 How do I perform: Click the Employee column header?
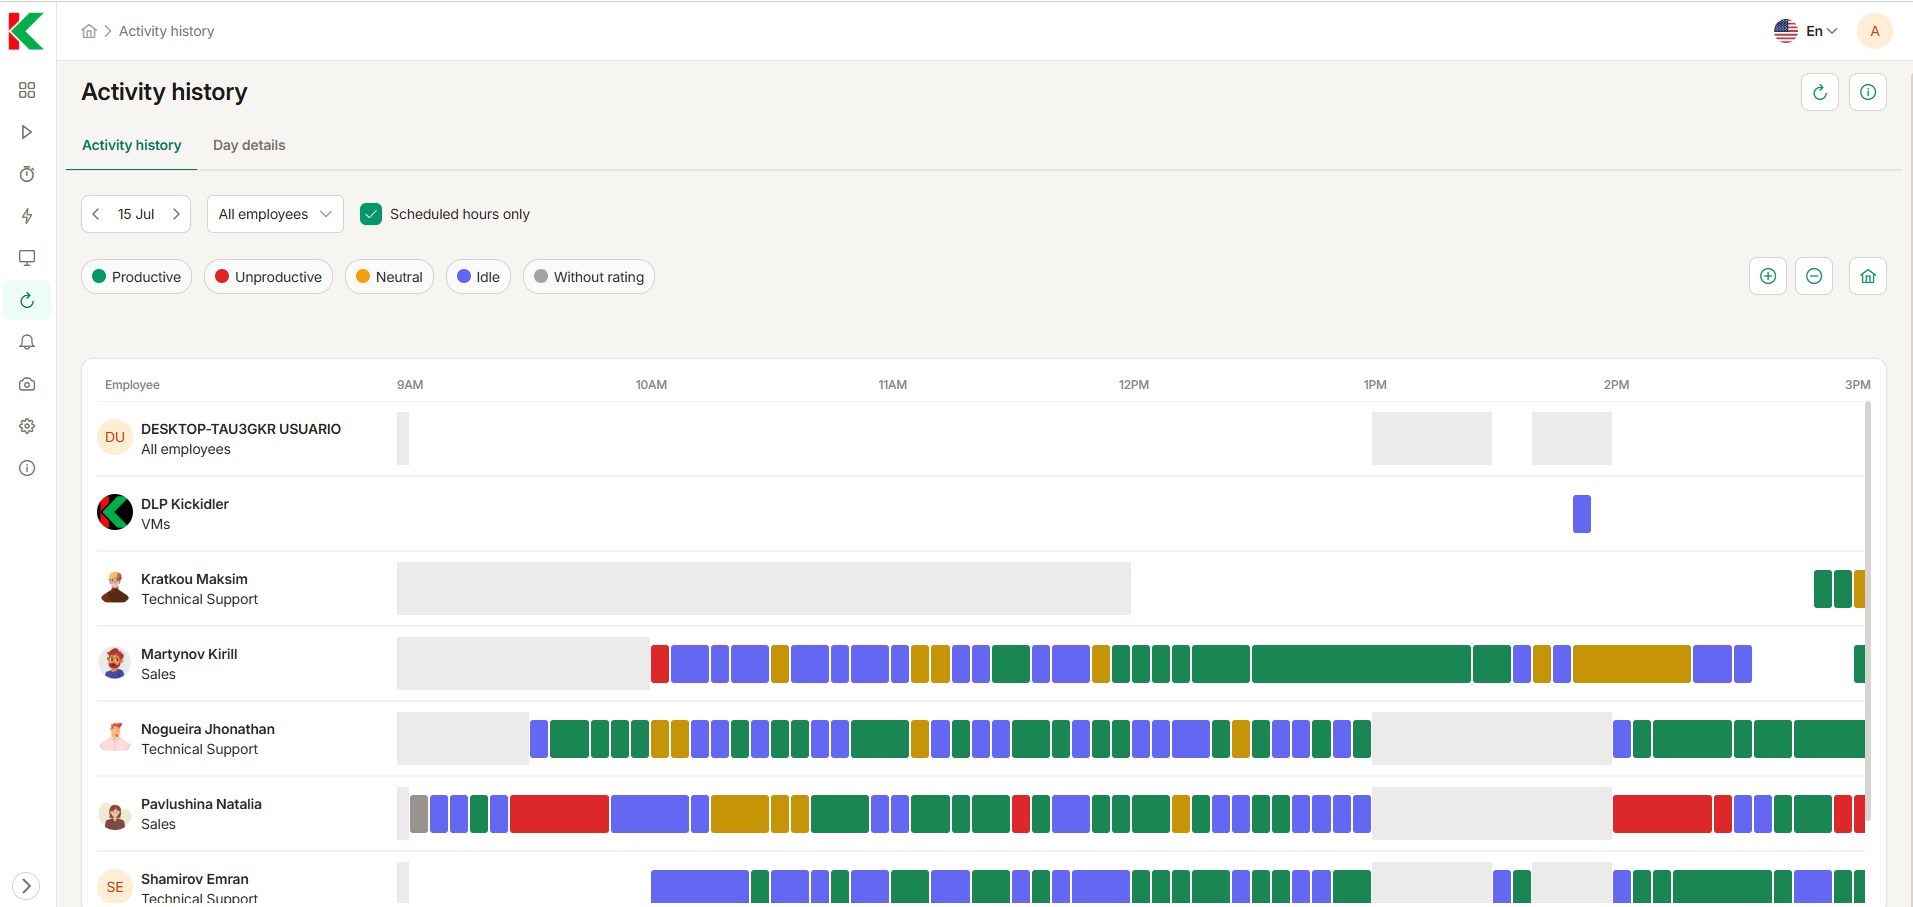[x=132, y=385]
